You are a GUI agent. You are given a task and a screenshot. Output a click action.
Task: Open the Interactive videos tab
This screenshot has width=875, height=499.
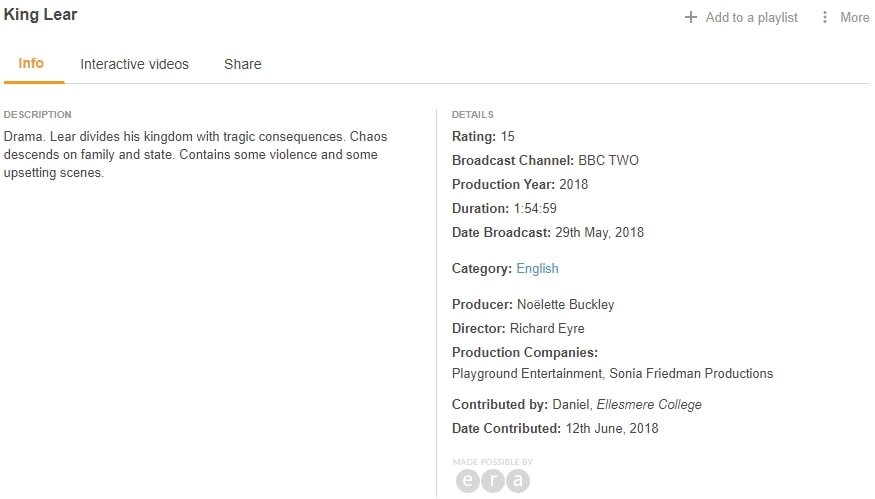(x=134, y=64)
